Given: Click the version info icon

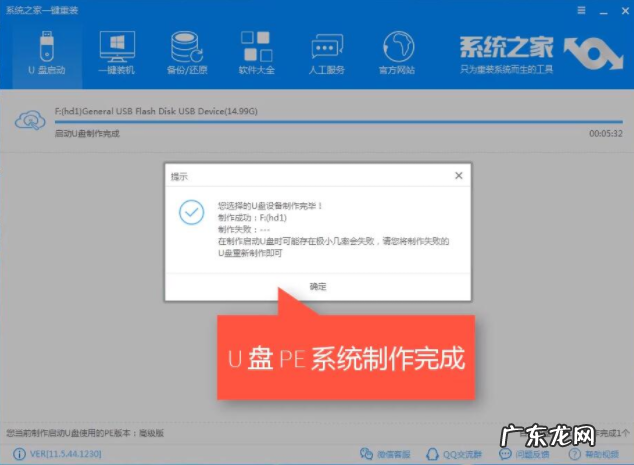Looking at the screenshot, I should [x=19, y=454].
